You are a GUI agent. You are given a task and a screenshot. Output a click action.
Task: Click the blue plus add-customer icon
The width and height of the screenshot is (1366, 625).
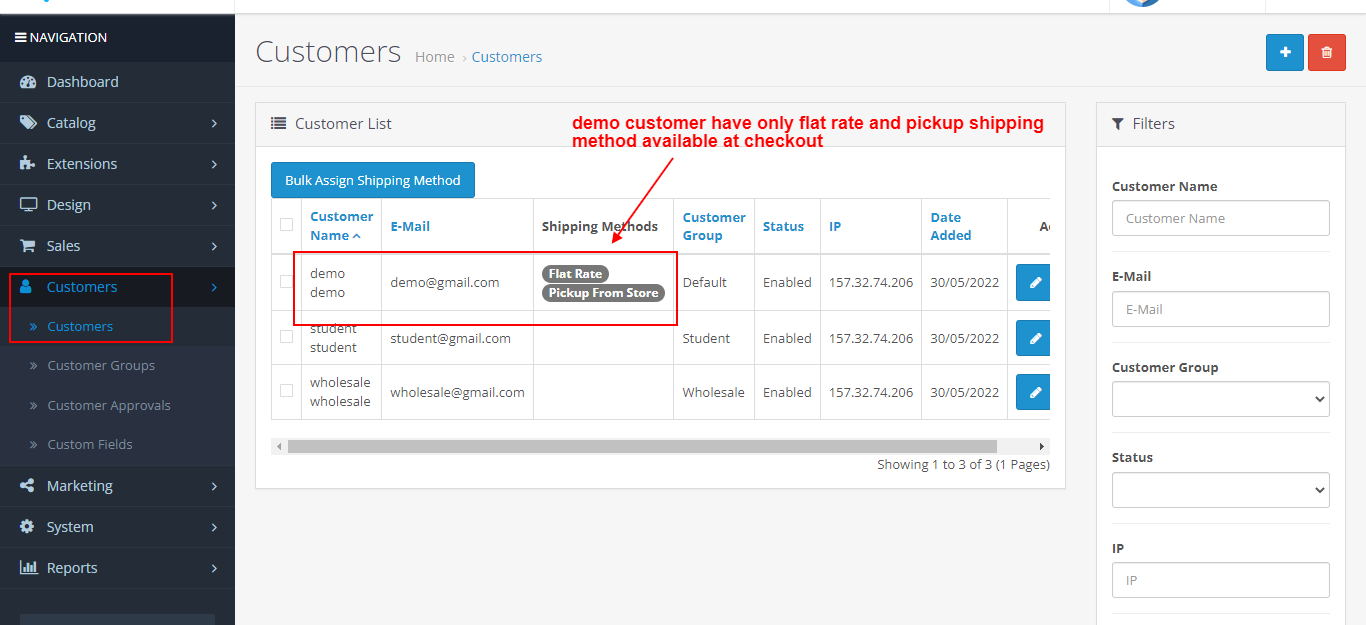(x=1284, y=52)
